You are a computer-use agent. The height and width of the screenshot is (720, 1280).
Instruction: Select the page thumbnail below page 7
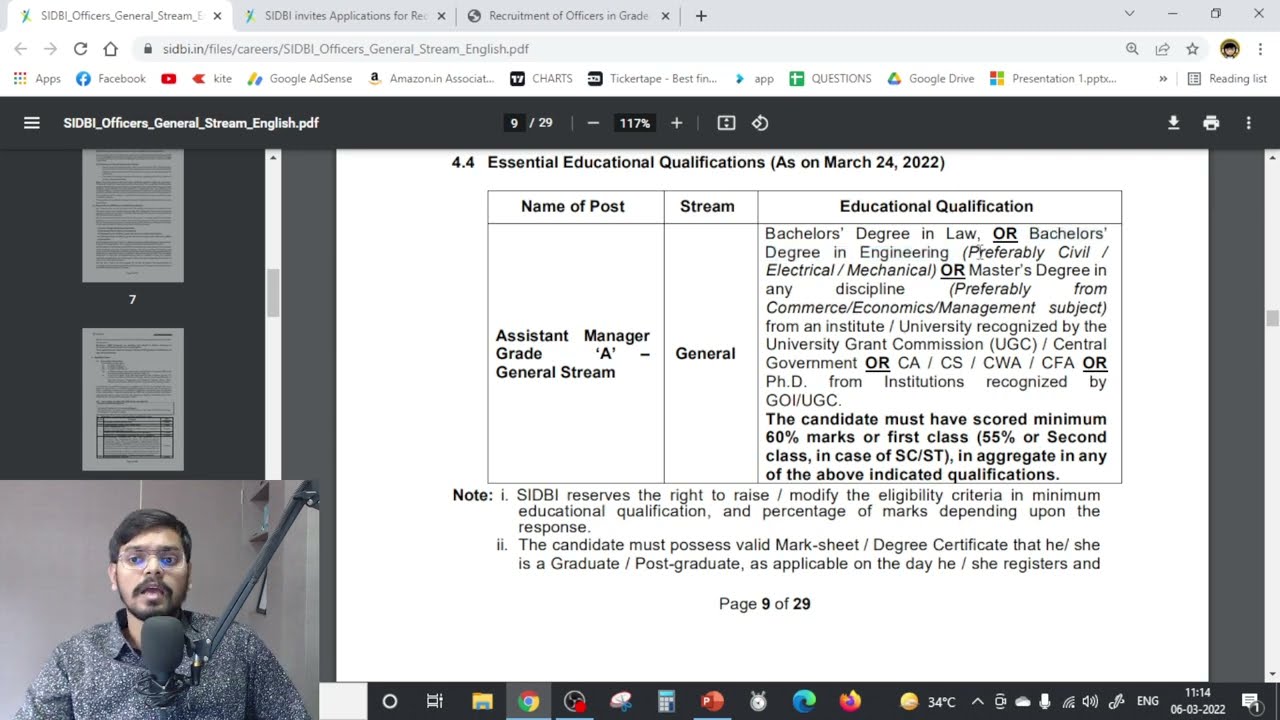point(133,399)
